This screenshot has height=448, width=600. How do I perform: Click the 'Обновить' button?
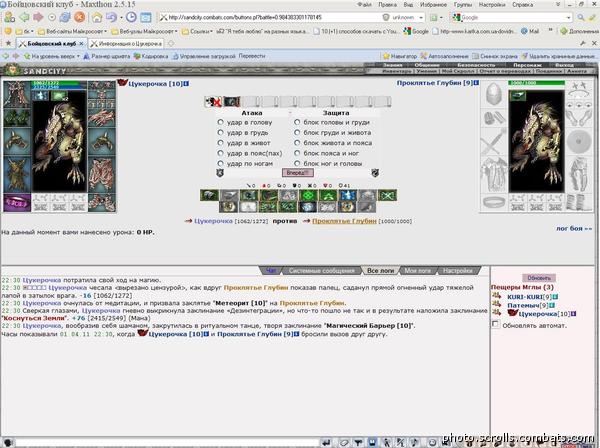[539, 278]
